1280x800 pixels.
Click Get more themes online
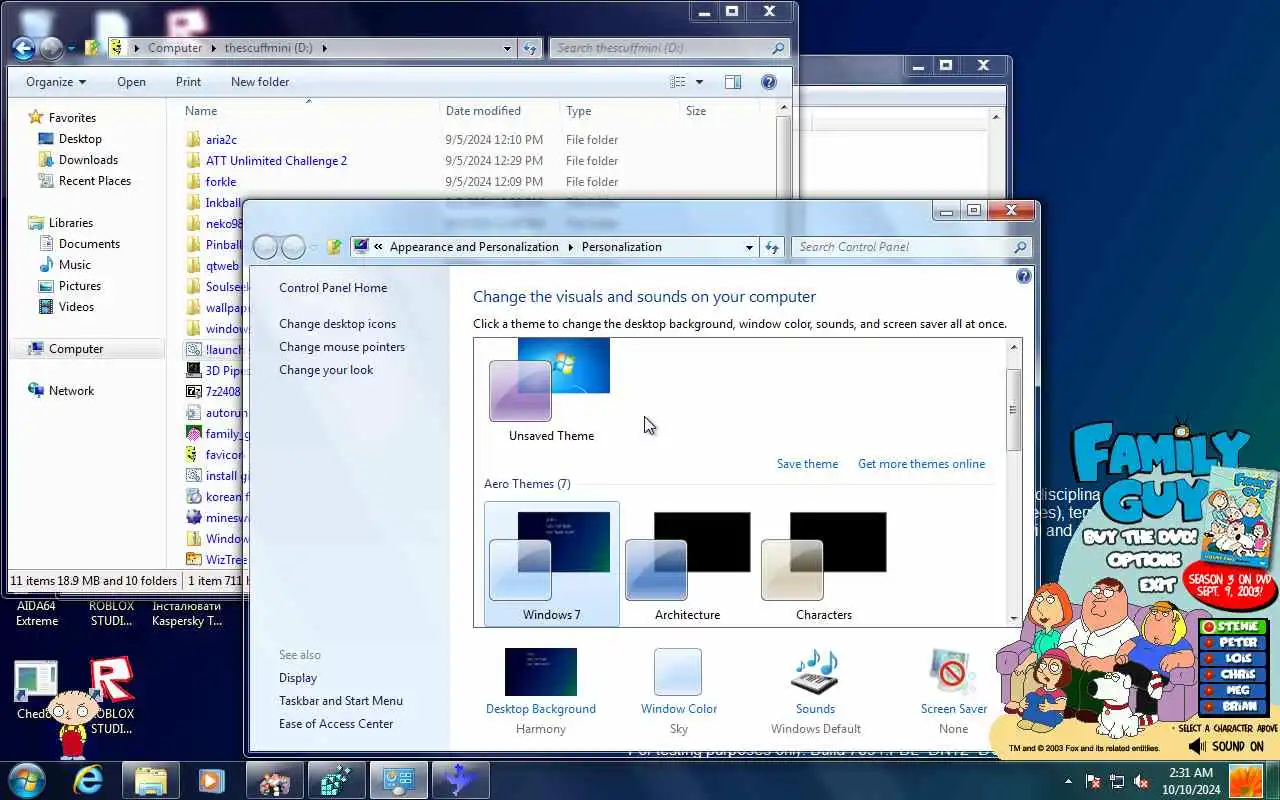921,464
